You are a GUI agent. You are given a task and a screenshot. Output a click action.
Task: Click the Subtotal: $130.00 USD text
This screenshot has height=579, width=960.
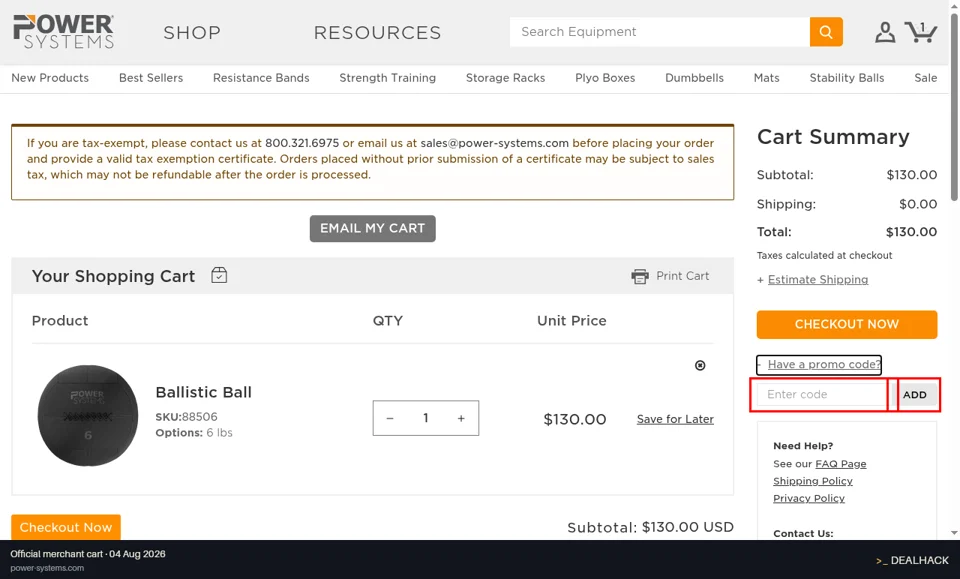[650, 528]
